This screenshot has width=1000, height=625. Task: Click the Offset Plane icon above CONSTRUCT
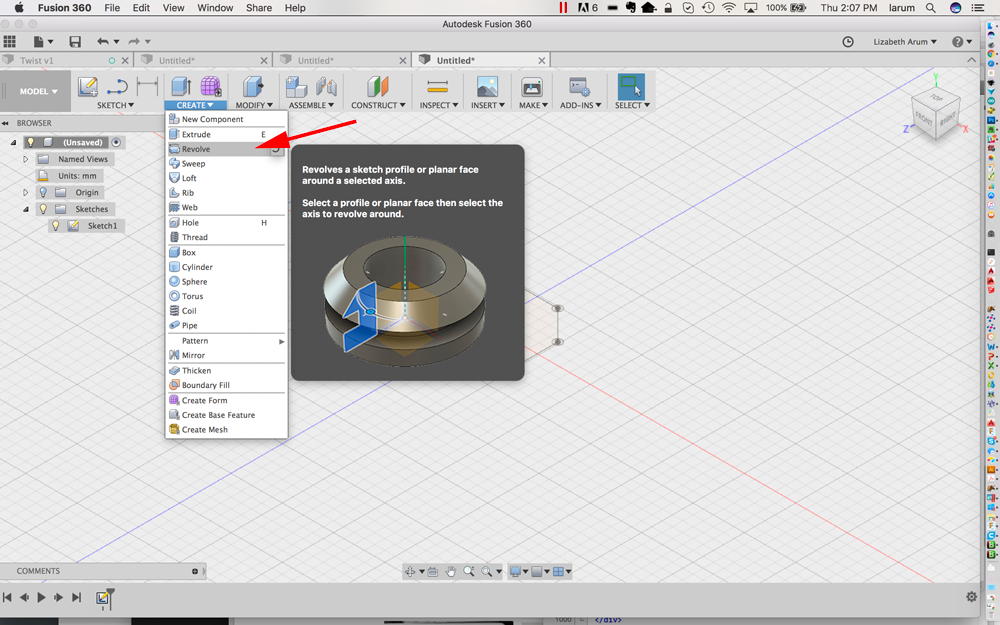(378, 87)
